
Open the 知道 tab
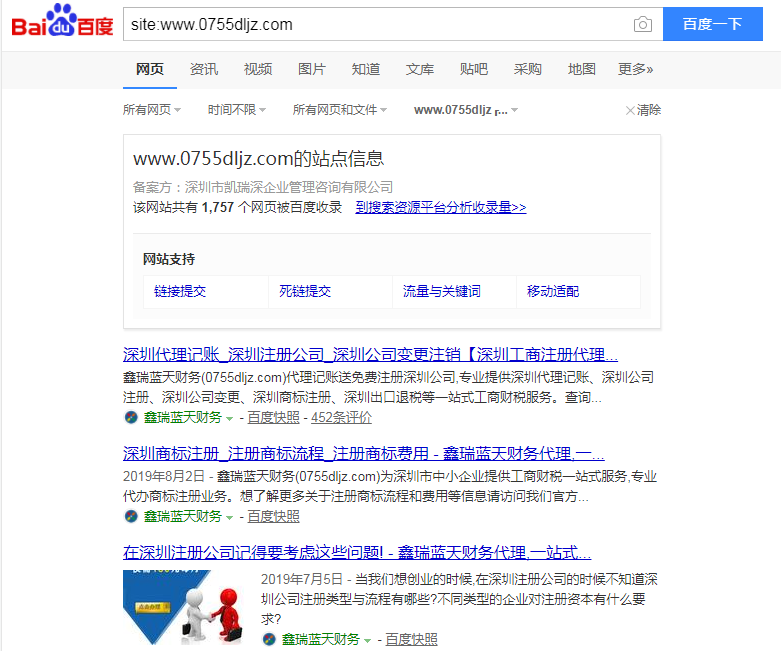point(366,69)
